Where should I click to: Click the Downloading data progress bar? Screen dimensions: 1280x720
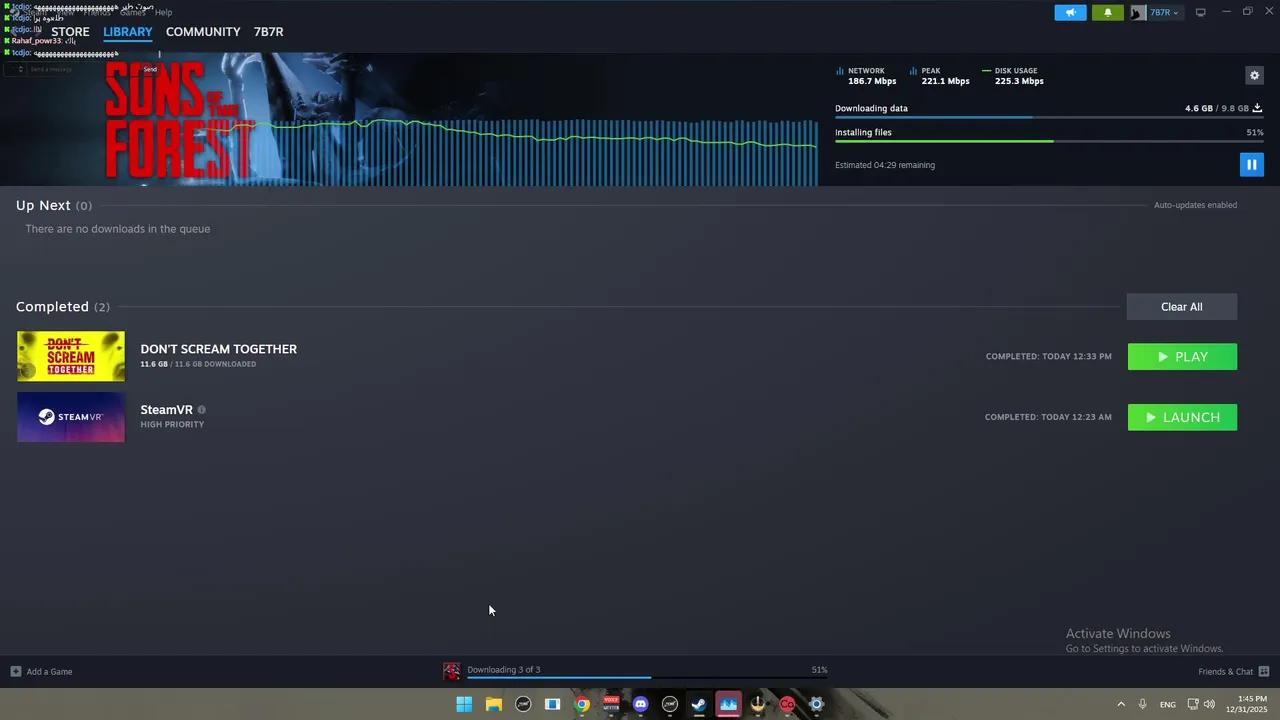click(1048, 118)
